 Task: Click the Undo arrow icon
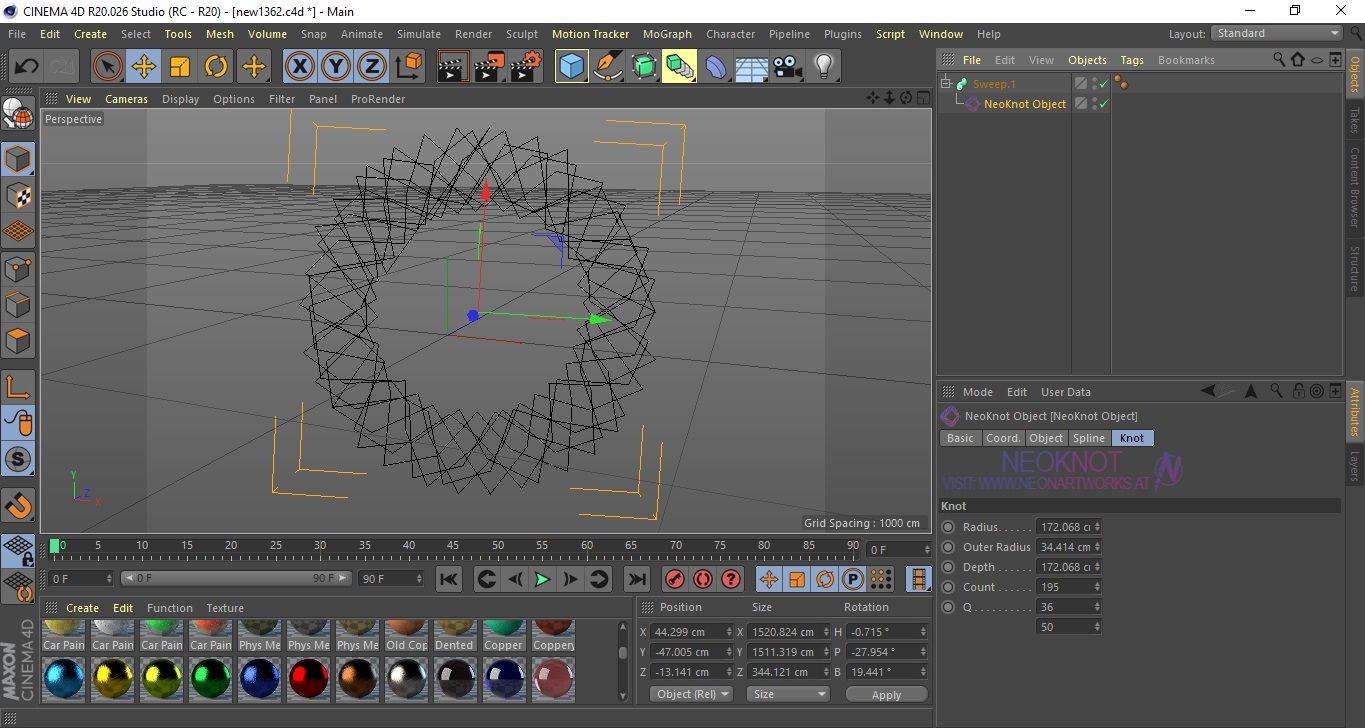tap(27, 67)
